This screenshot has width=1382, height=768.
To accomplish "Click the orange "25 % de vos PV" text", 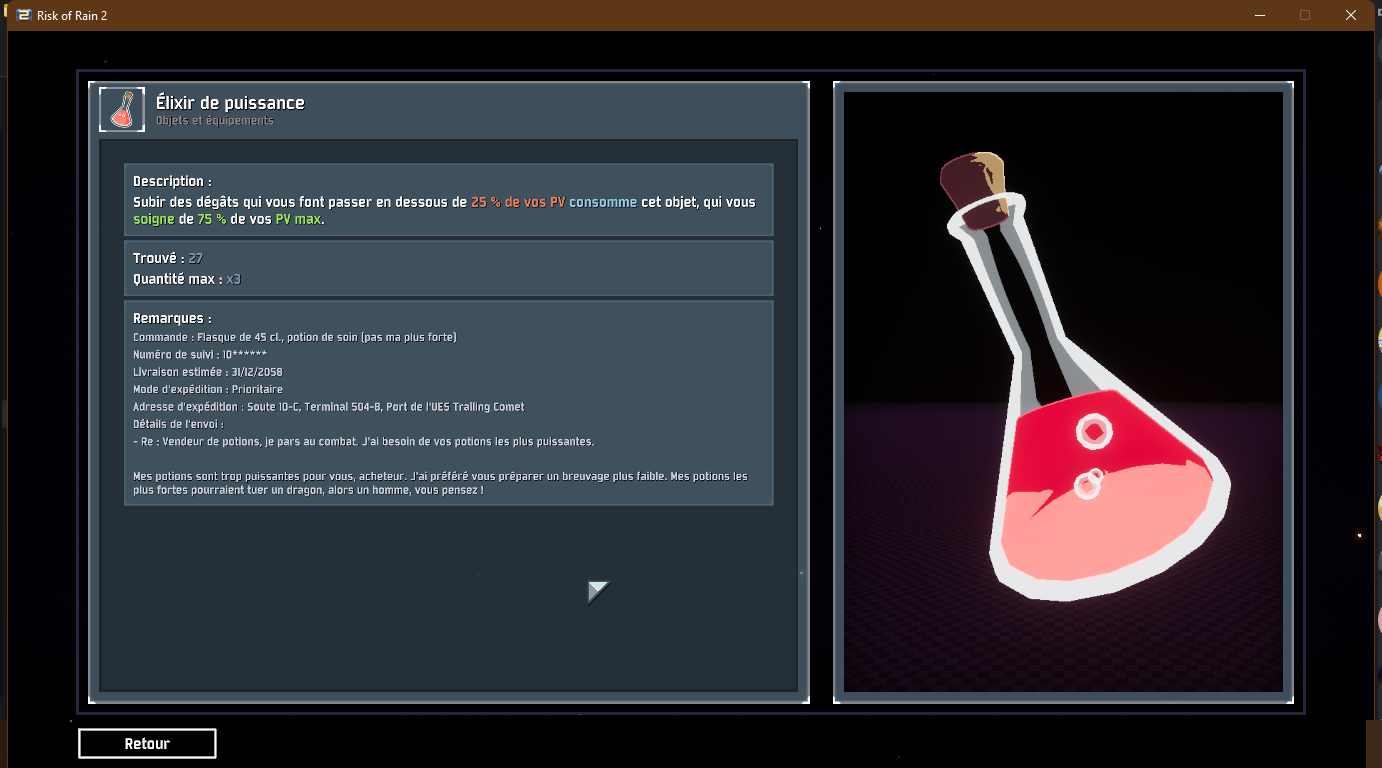I will (517, 202).
